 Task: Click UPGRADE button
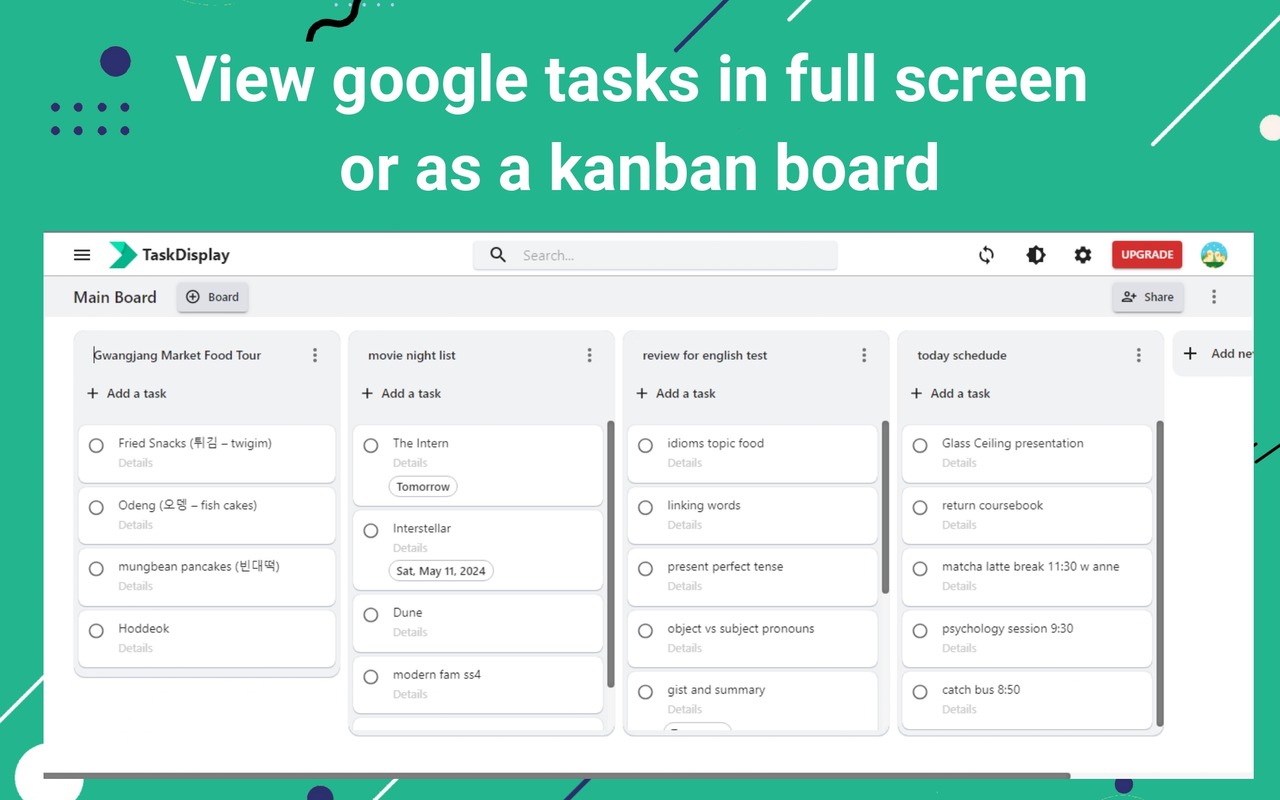[x=1147, y=255]
